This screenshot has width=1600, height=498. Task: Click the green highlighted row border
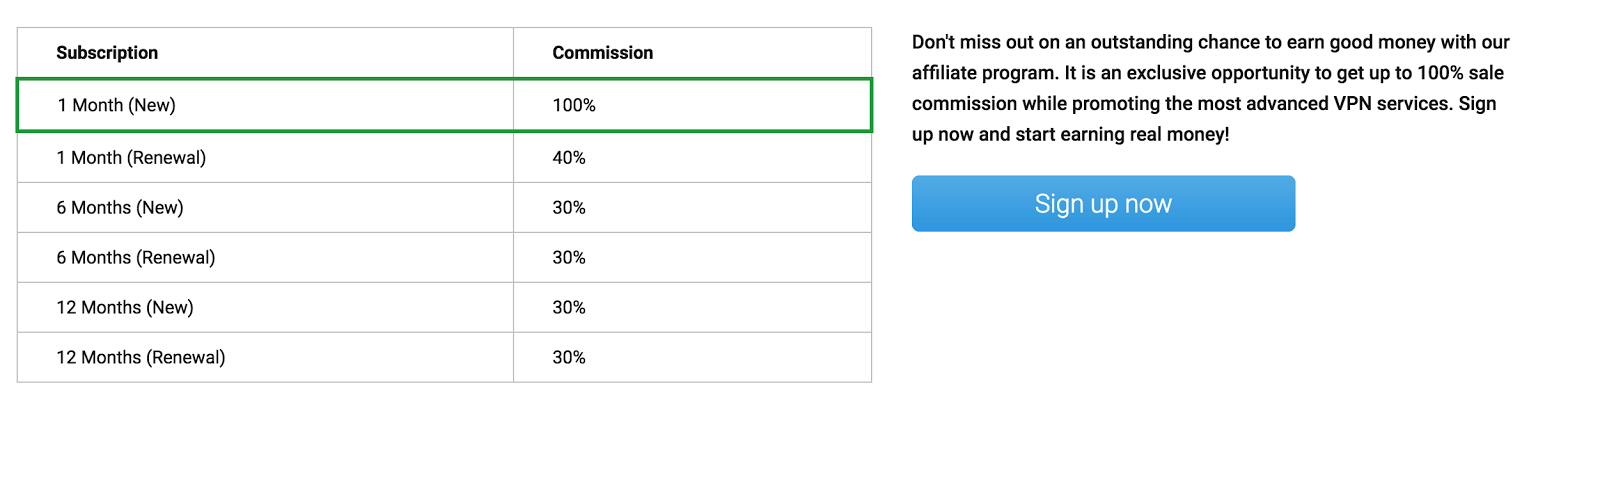coord(444,79)
